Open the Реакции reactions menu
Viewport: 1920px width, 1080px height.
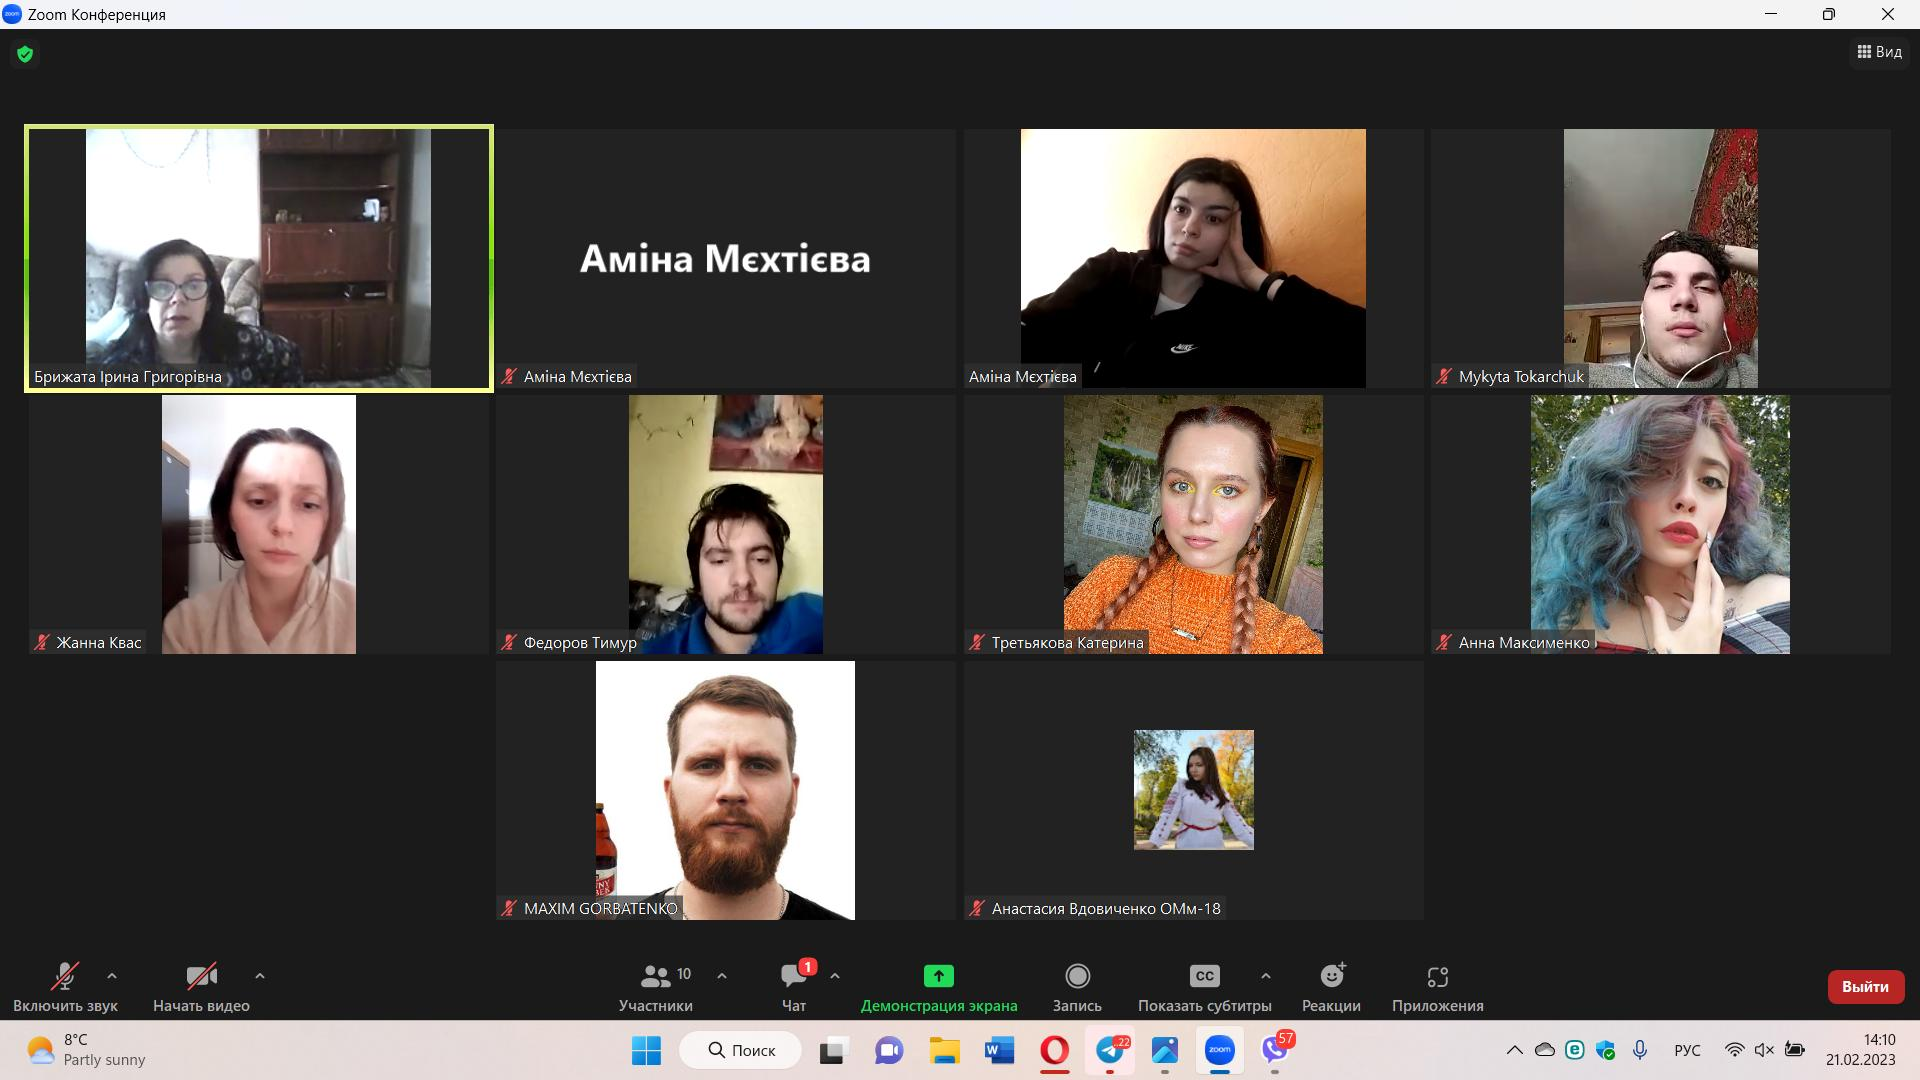(1331, 986)
